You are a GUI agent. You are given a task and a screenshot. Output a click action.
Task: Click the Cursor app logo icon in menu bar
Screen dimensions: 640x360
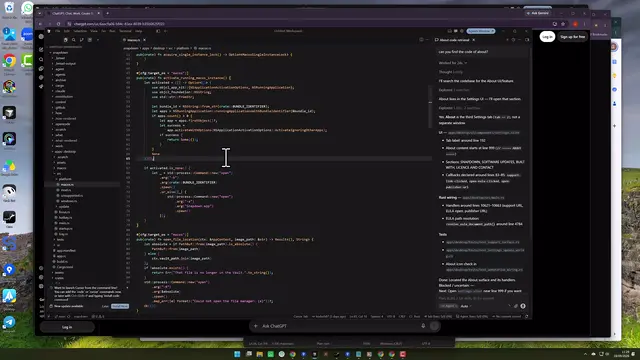click(x=49, y=31)
